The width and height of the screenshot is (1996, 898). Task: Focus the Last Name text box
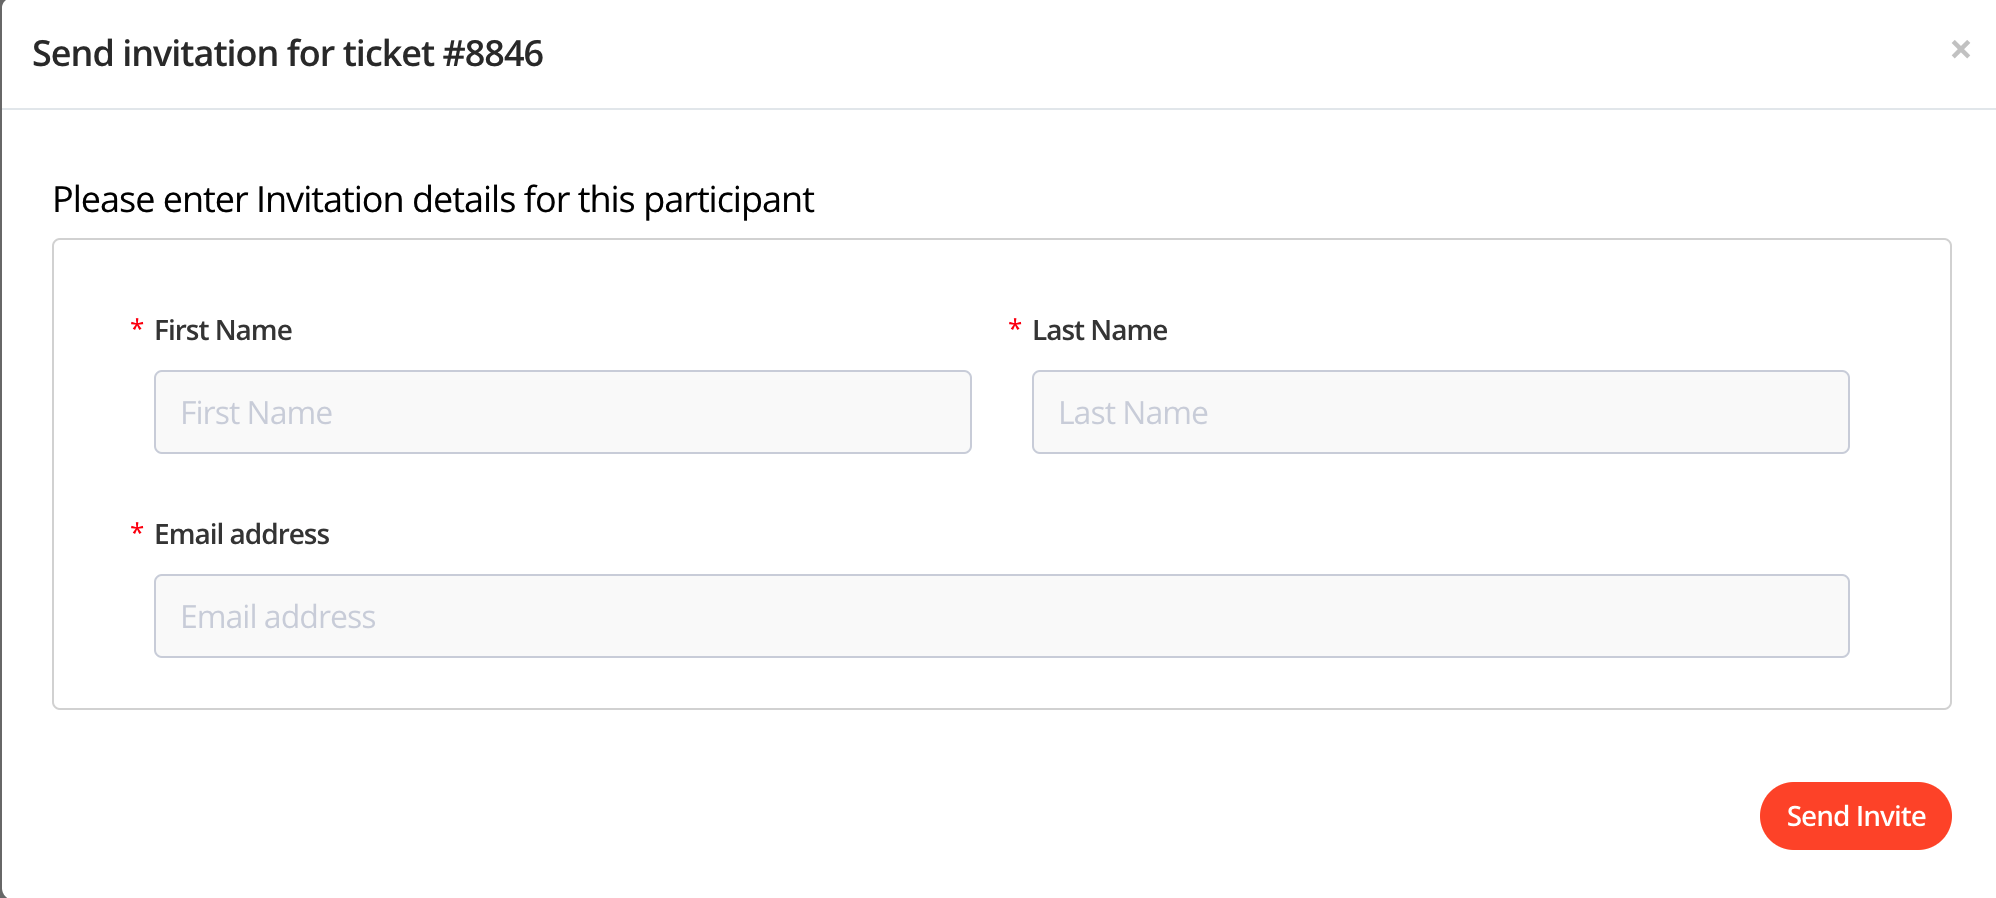(1440, 412)
